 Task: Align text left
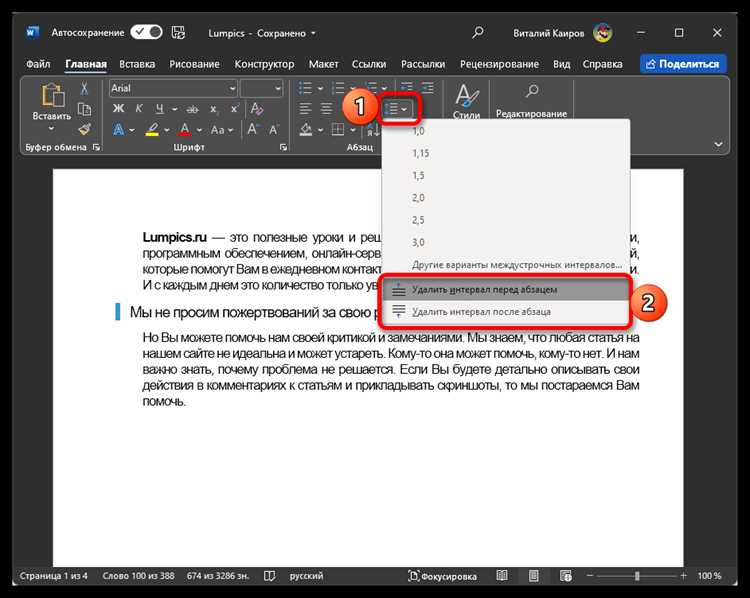(x=305, y=109)
